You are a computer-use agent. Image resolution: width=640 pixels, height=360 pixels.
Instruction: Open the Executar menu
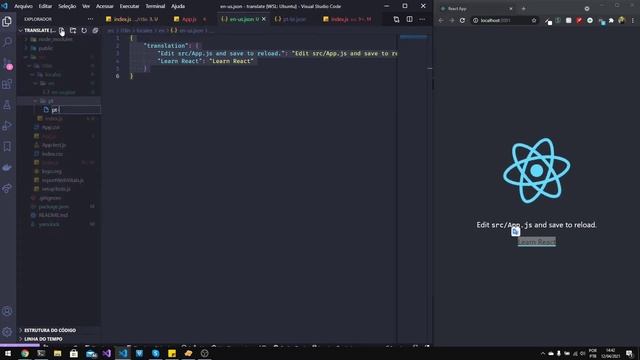point(129,6)
